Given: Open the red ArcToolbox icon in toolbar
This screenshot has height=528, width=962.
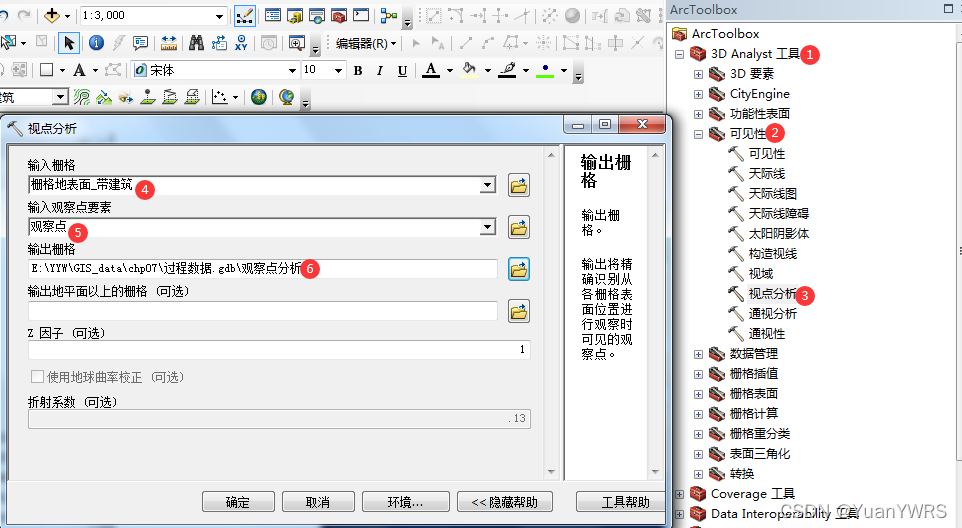Looking at the screenshot, I should click(339, 15).
